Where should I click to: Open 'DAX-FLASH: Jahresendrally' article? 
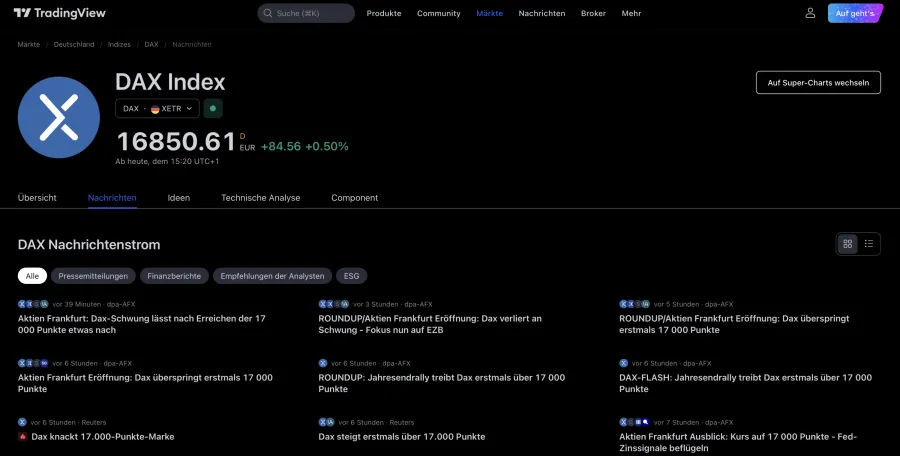tap(746, 383)
